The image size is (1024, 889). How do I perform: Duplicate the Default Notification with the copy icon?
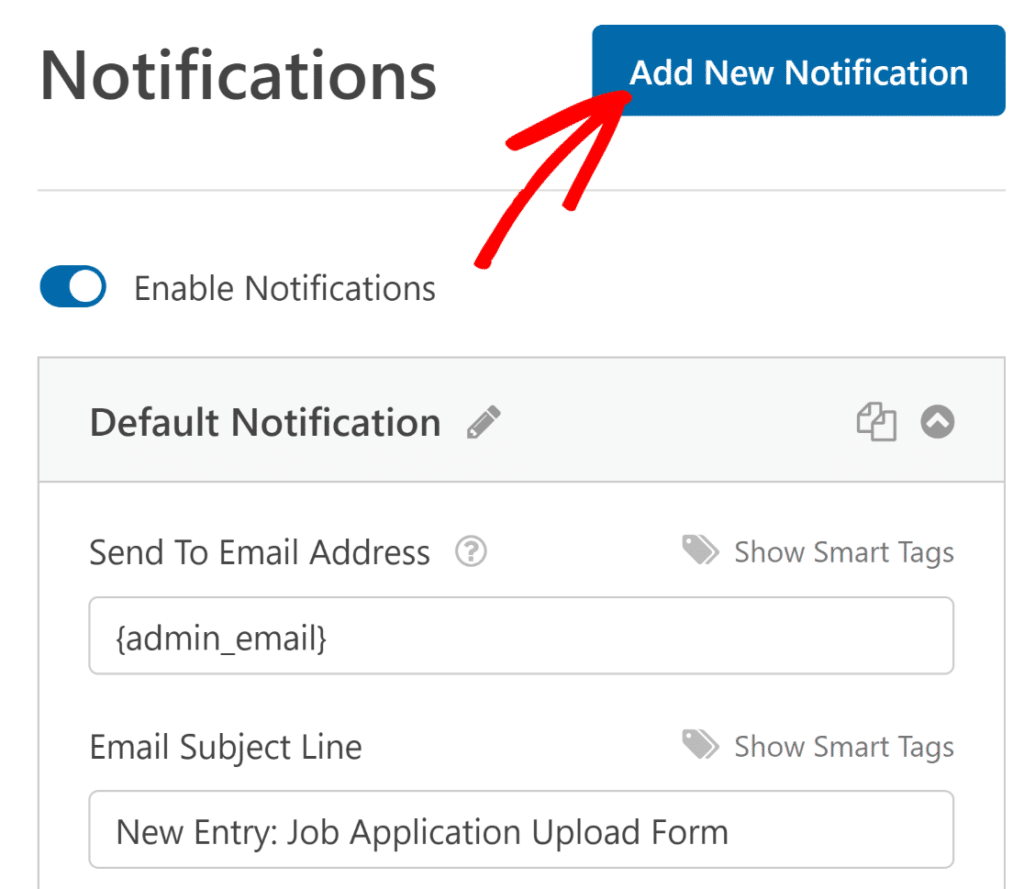pos(877,422)
